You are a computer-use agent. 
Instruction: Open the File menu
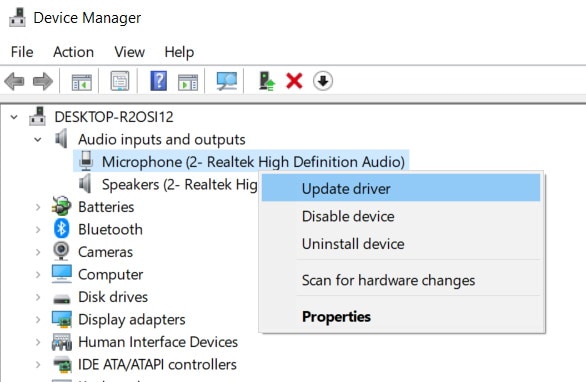(x=22, y=52)
